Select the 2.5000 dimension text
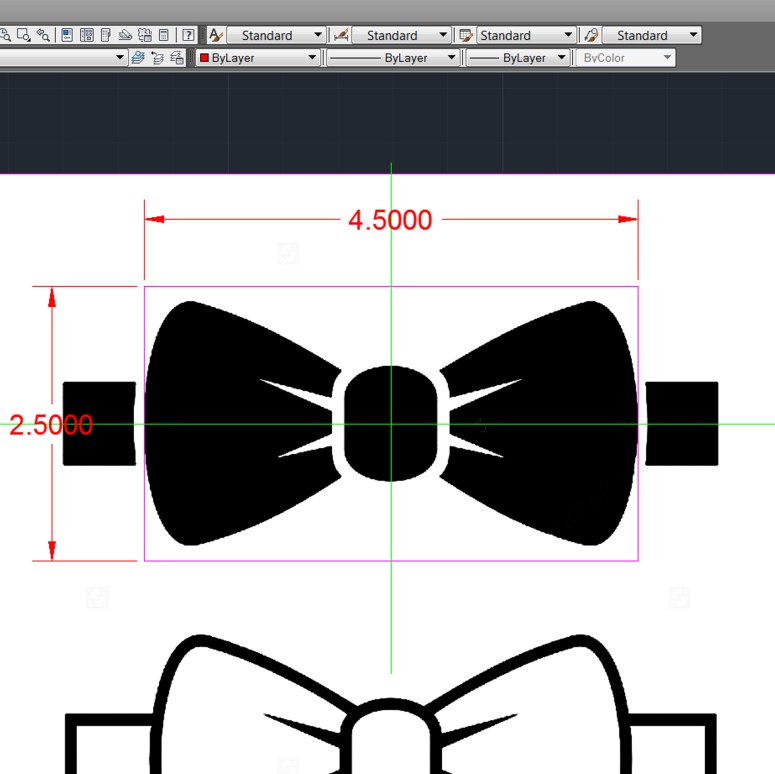Image resolution: width=775 pixels, height=774 pixels. (51, 425)
